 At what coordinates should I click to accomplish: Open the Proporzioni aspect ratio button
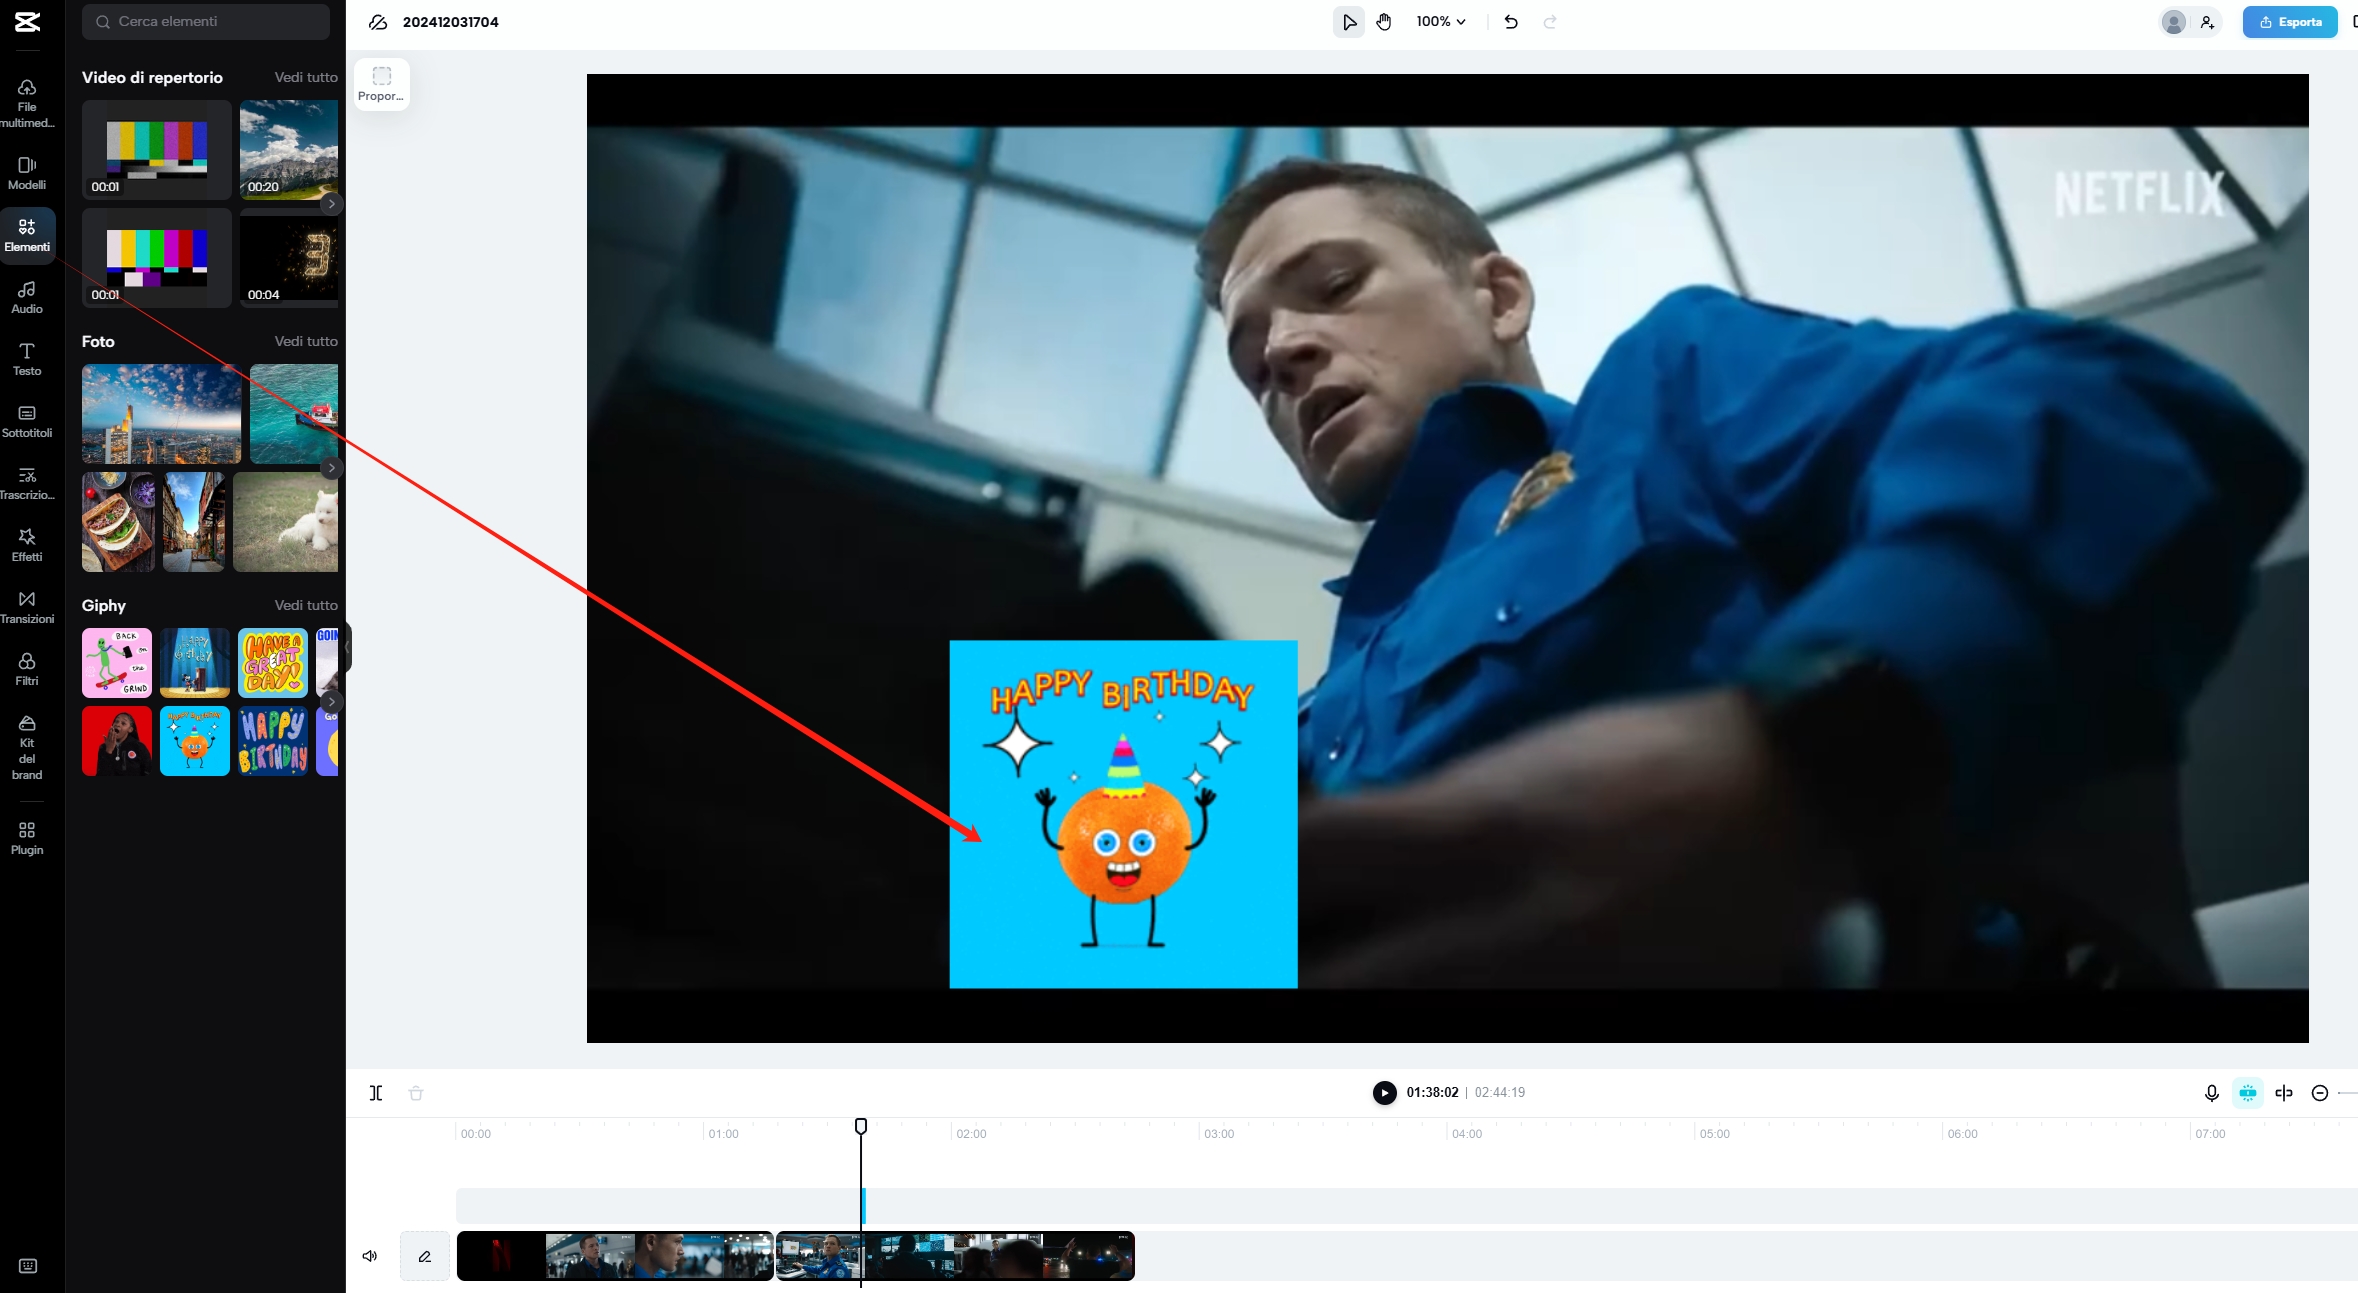(x=381, y=84)
